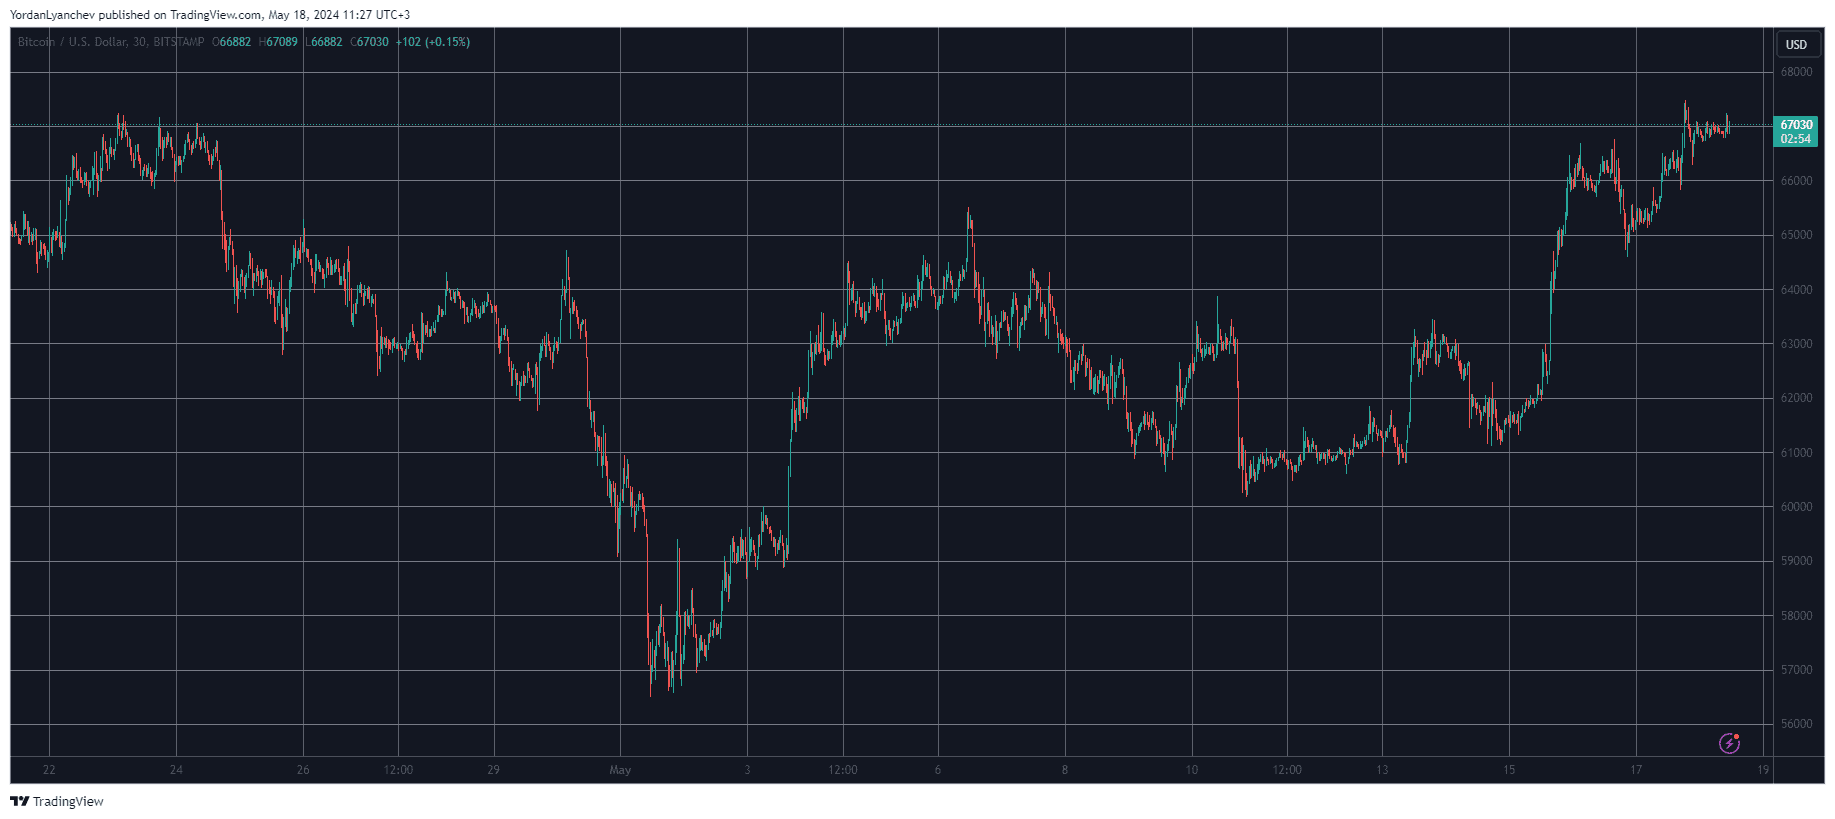This screenshot has height=819, width=1835.
Task: Click the low value L66882
Action: (x=324, y=42)
